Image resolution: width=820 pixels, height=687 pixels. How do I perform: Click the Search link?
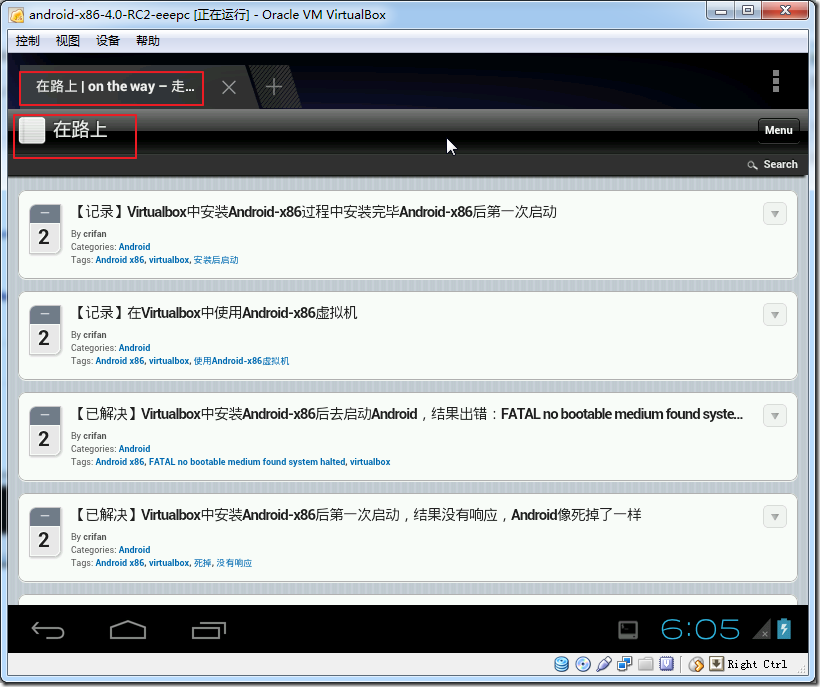click(780, 164)
